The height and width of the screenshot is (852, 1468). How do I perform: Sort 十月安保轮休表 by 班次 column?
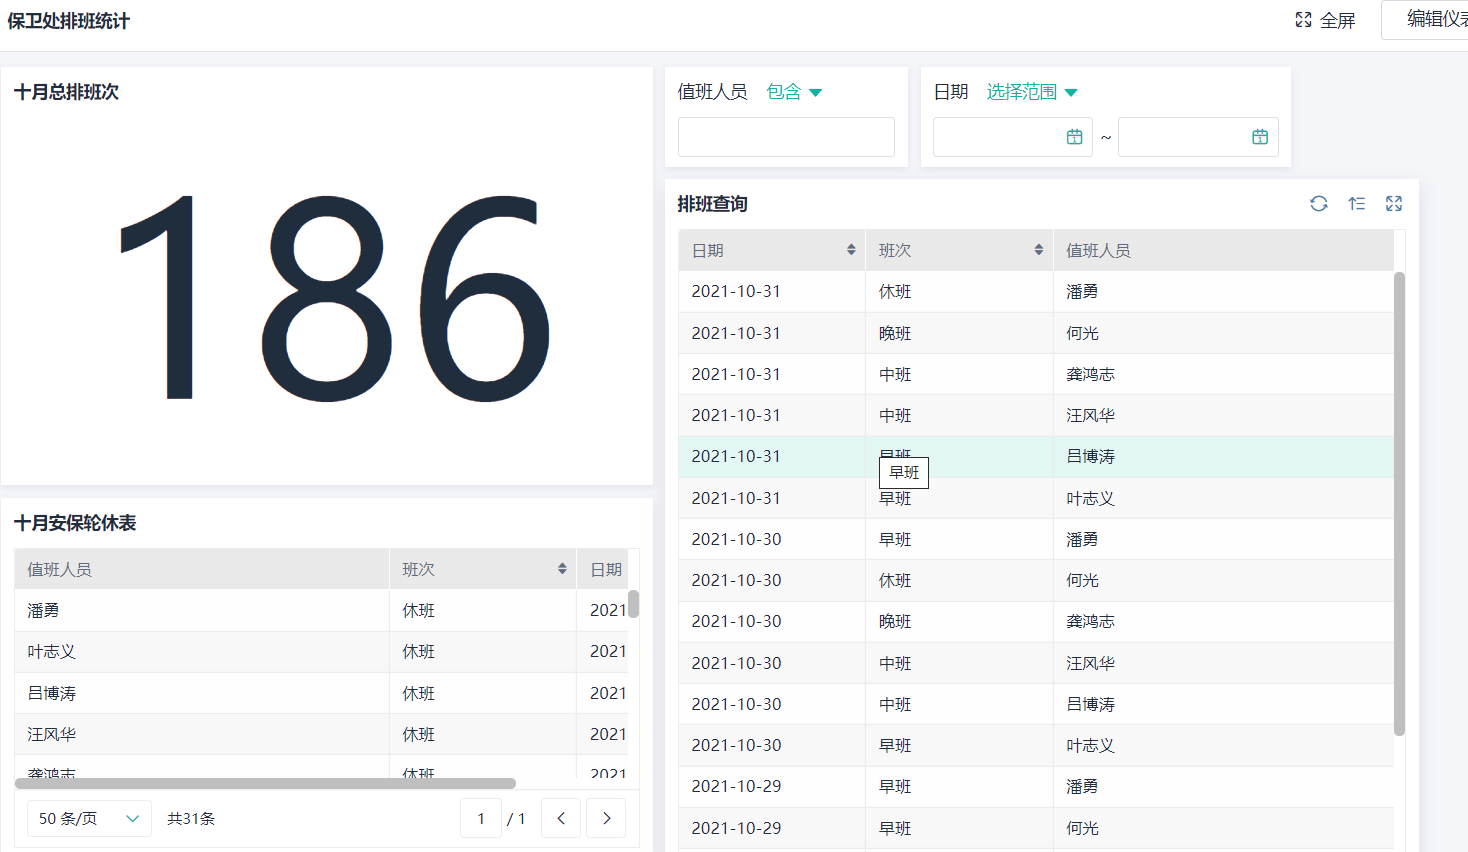[x=562, y=569]
